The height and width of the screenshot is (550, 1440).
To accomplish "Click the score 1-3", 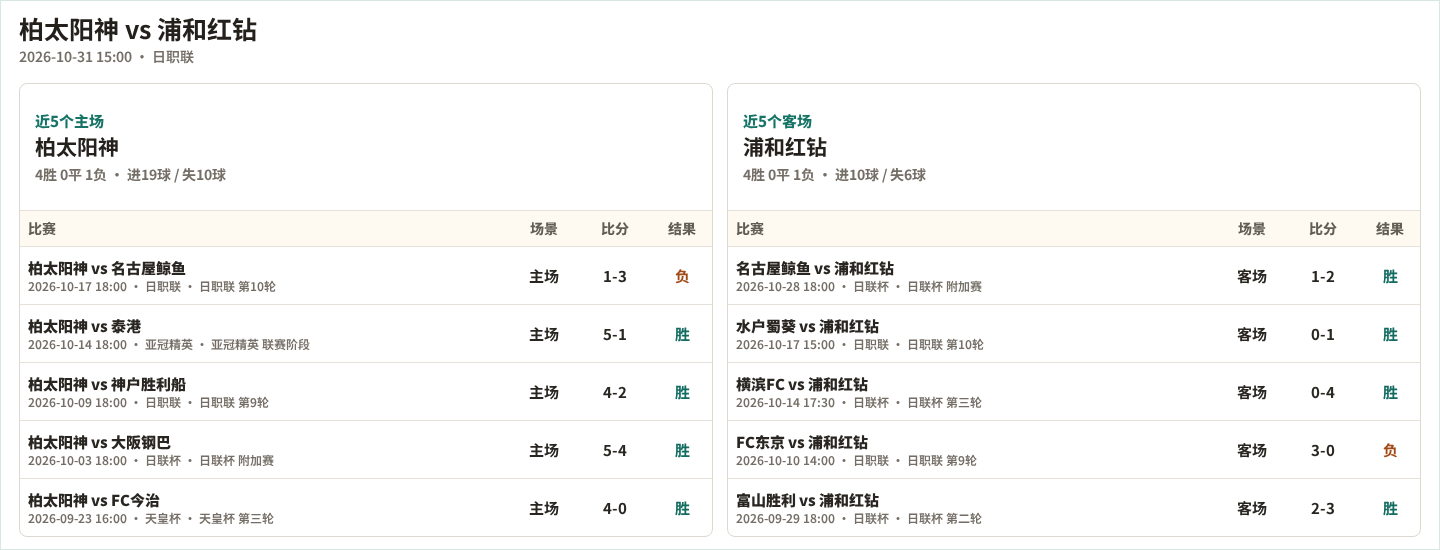I will [615, 276].
